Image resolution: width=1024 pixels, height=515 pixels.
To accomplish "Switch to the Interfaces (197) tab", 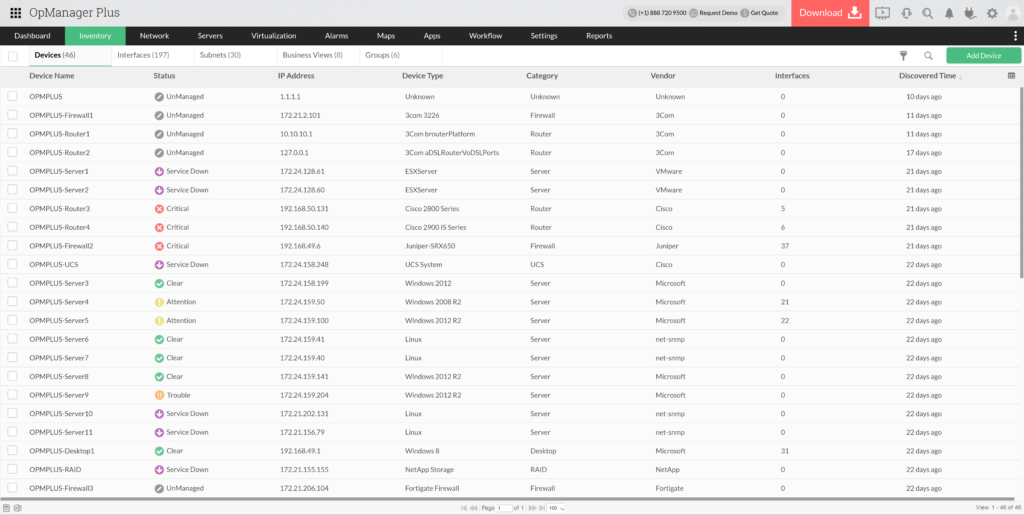I will 143,55.
